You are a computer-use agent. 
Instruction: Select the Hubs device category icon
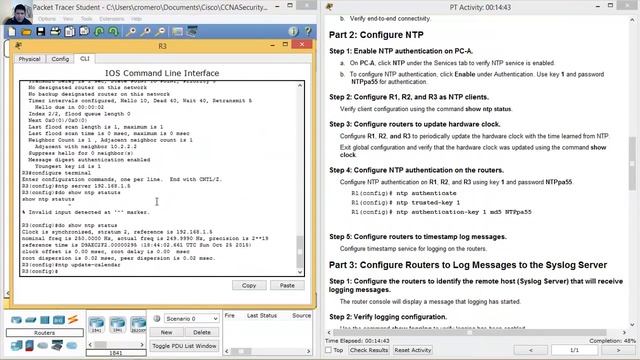point(45,320)
